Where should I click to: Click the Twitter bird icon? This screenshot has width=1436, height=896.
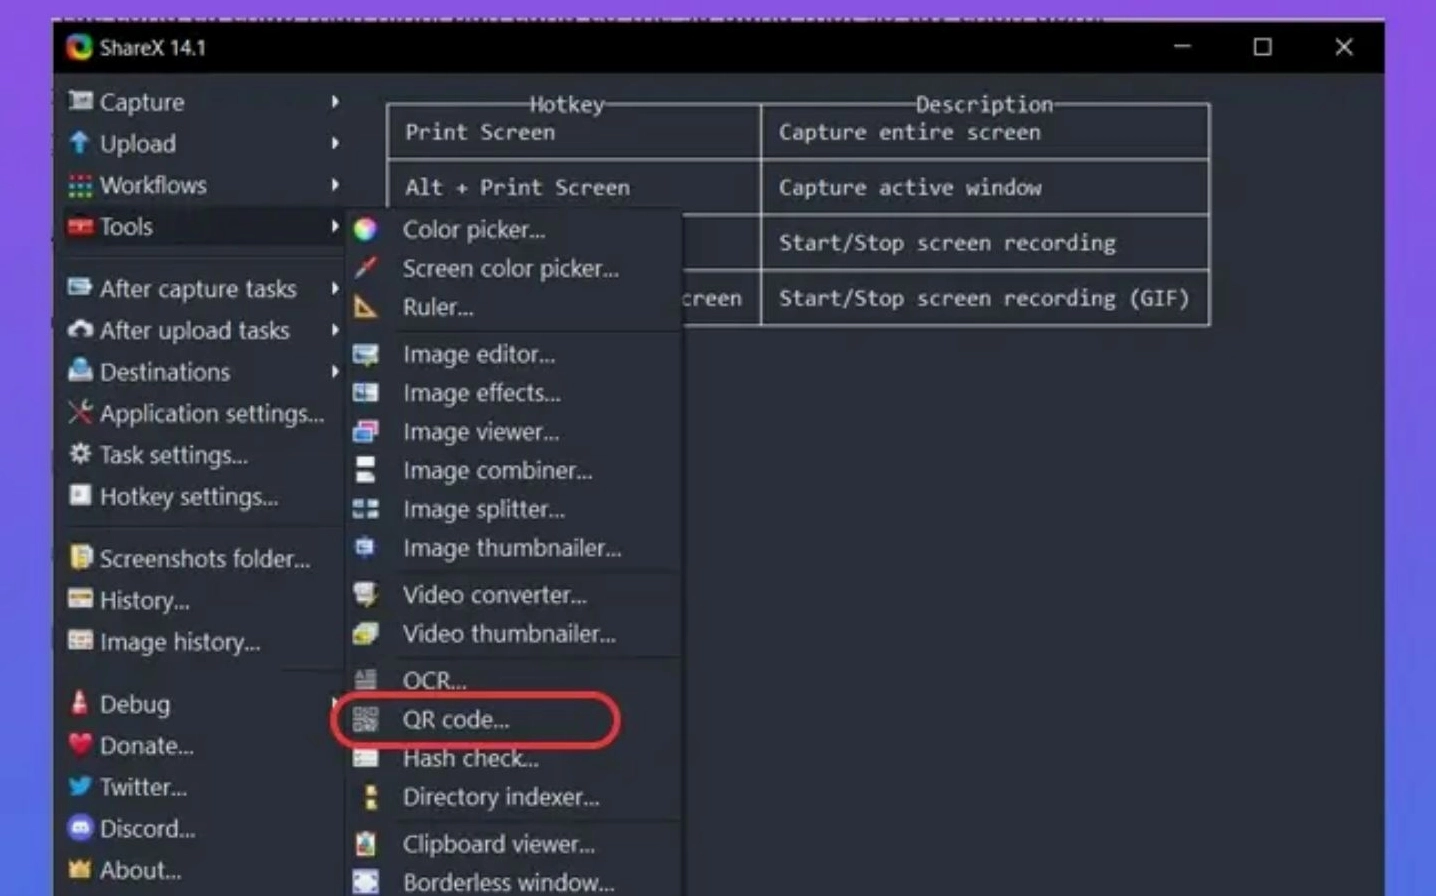80,787
